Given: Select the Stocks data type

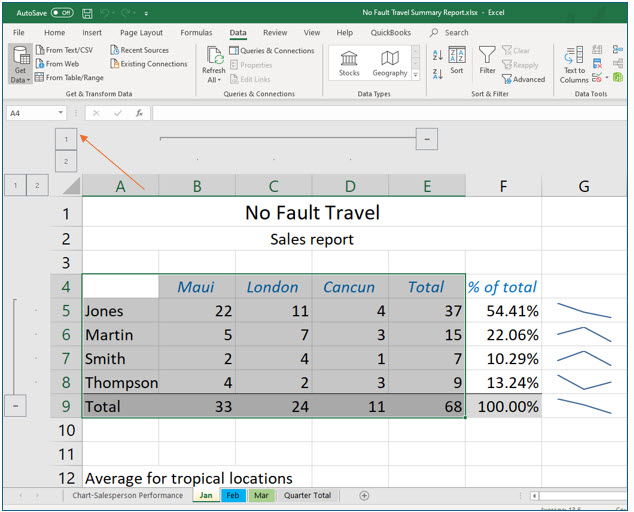Looking at the screenshot, I should [x=349, y=63].
